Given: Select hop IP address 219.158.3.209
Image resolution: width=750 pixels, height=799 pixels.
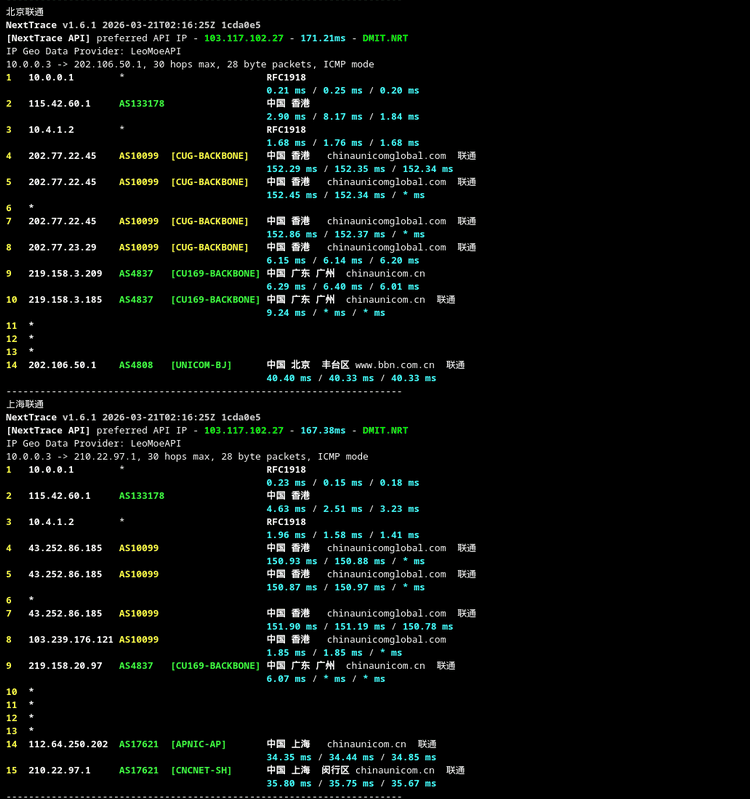Looking at the screenshot, I should coord(65,273).
